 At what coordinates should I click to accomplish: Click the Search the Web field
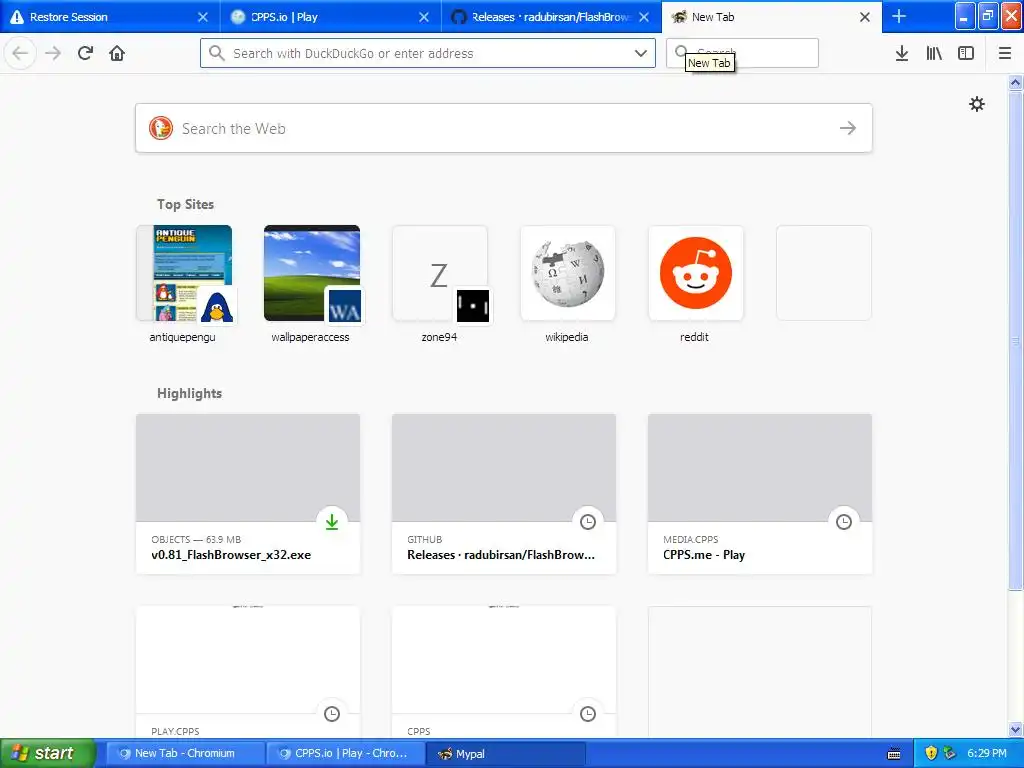(504, 128)
